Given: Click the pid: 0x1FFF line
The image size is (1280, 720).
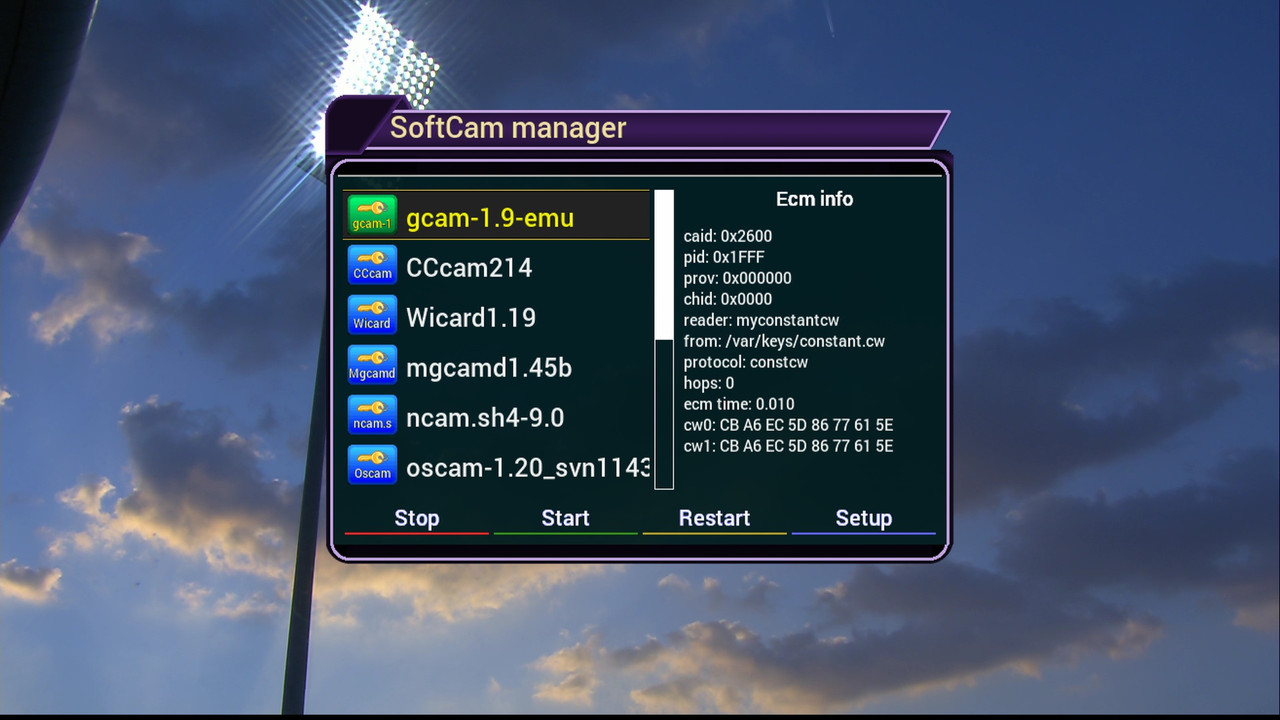Looking at the screenshot, I should [724, 257].
